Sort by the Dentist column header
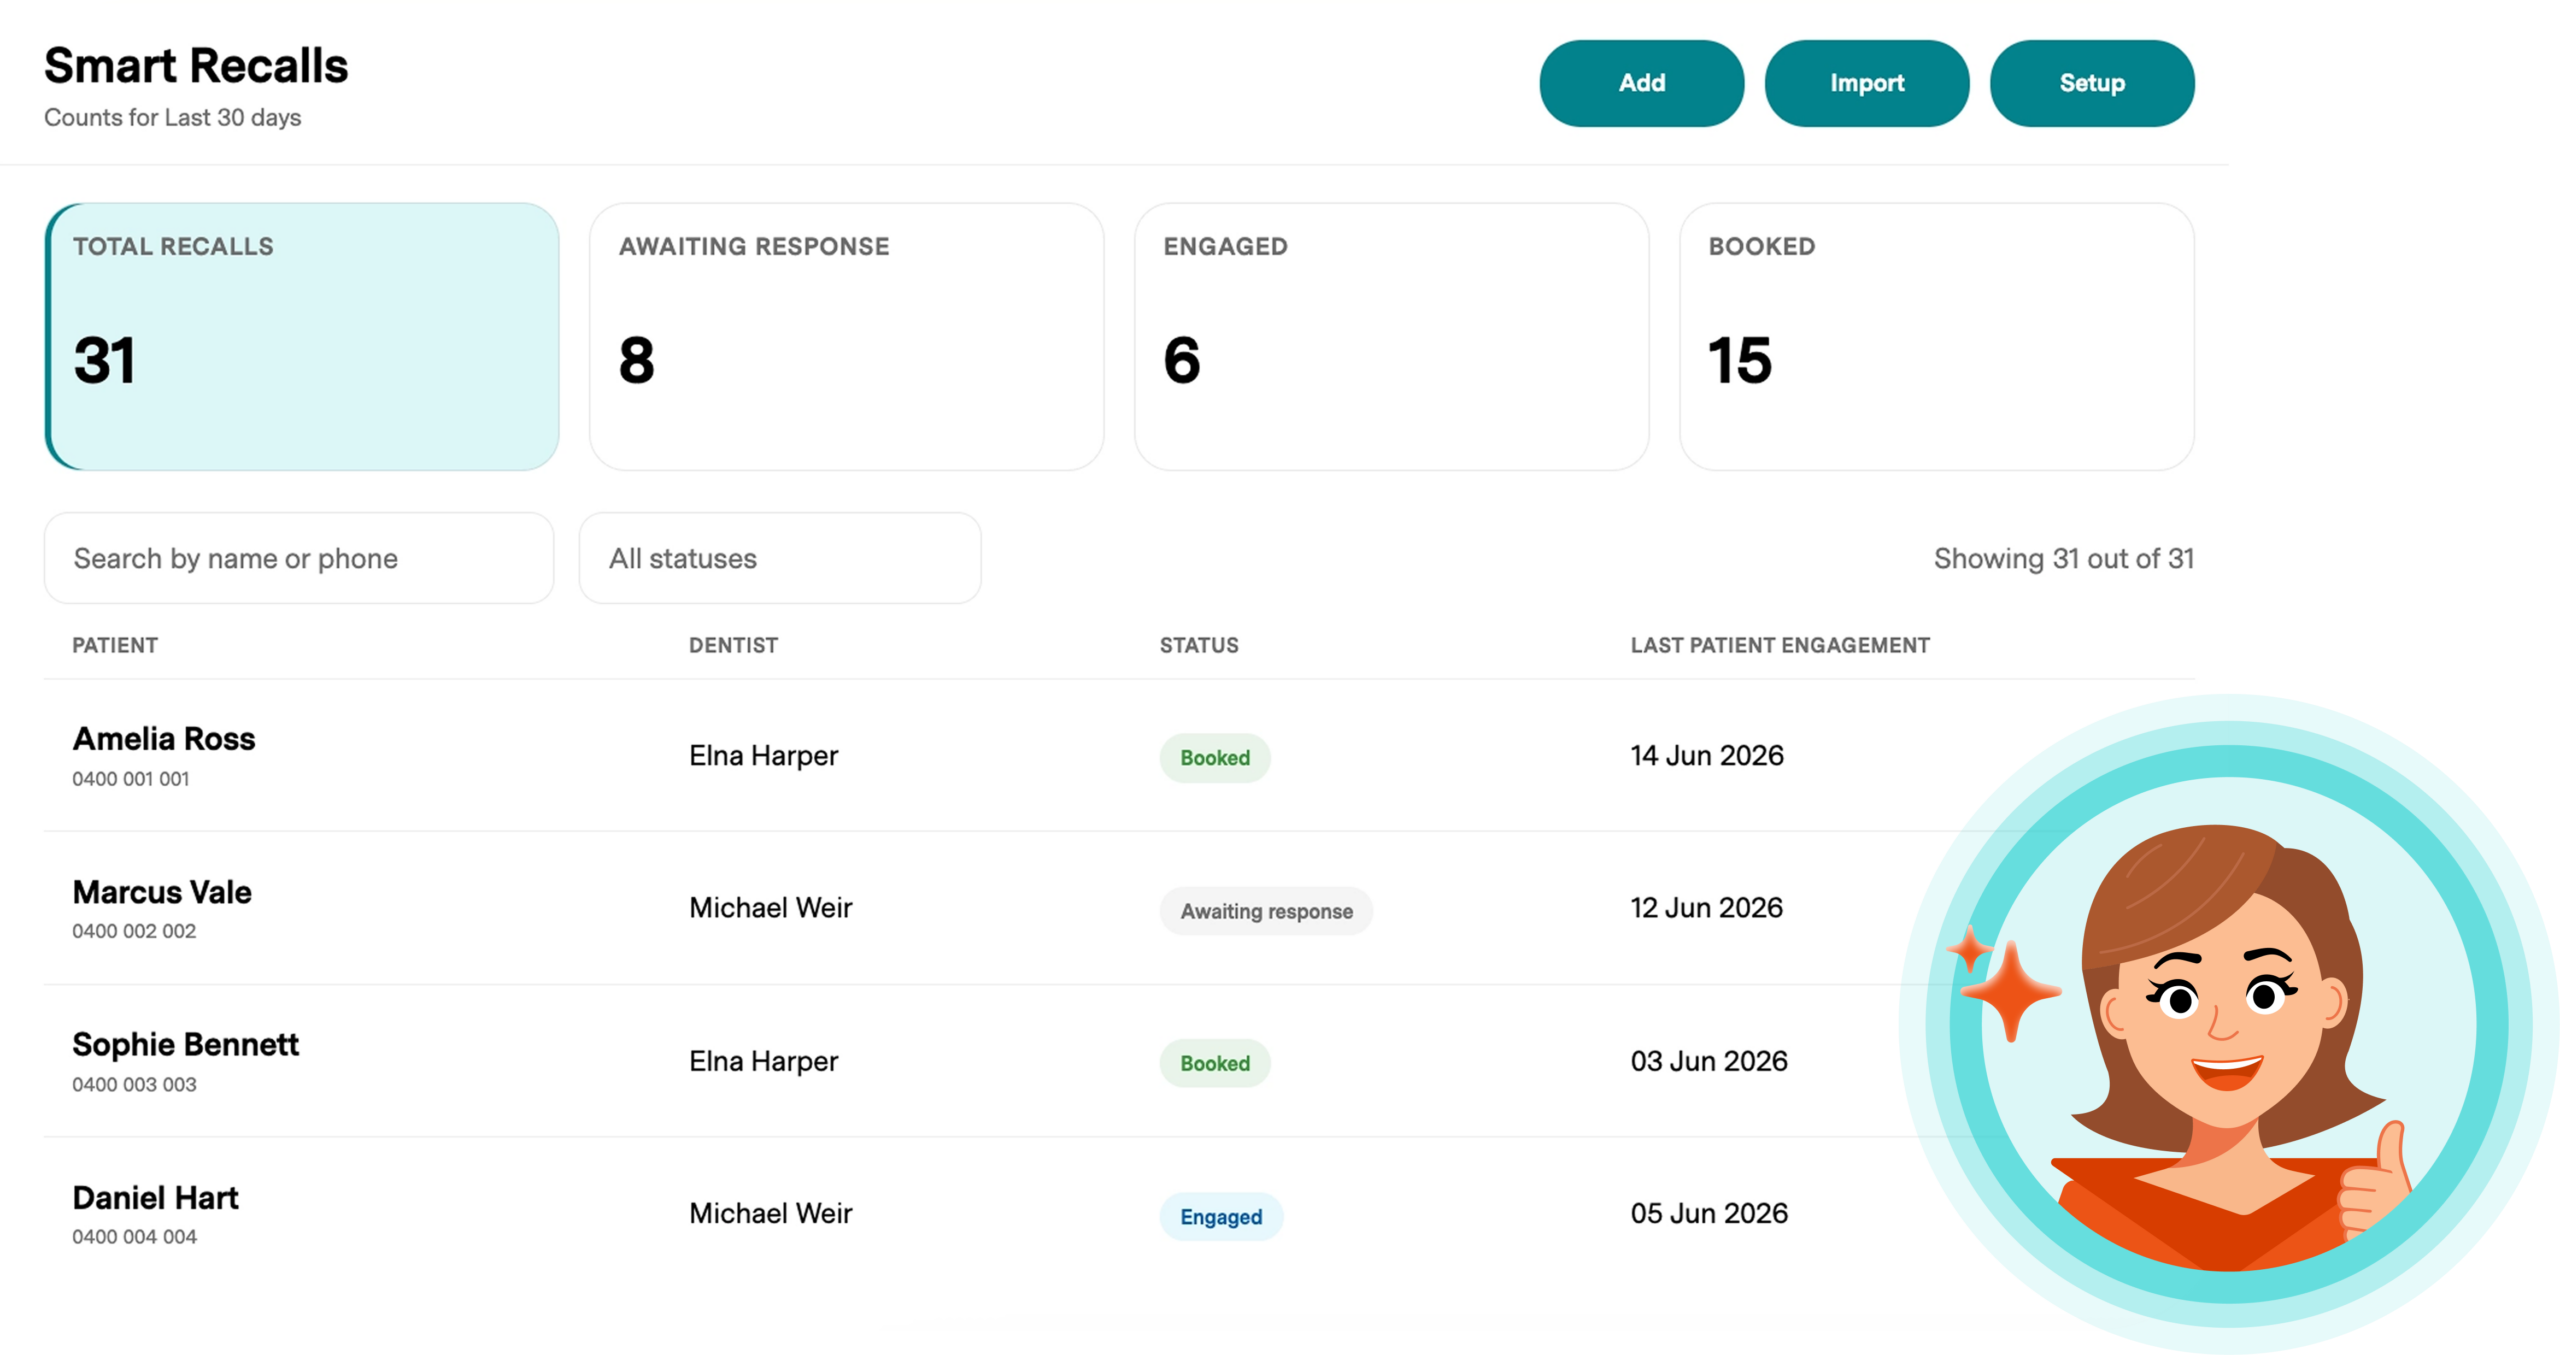This screenshot has height=1355, width=2560. click(733, 645)
